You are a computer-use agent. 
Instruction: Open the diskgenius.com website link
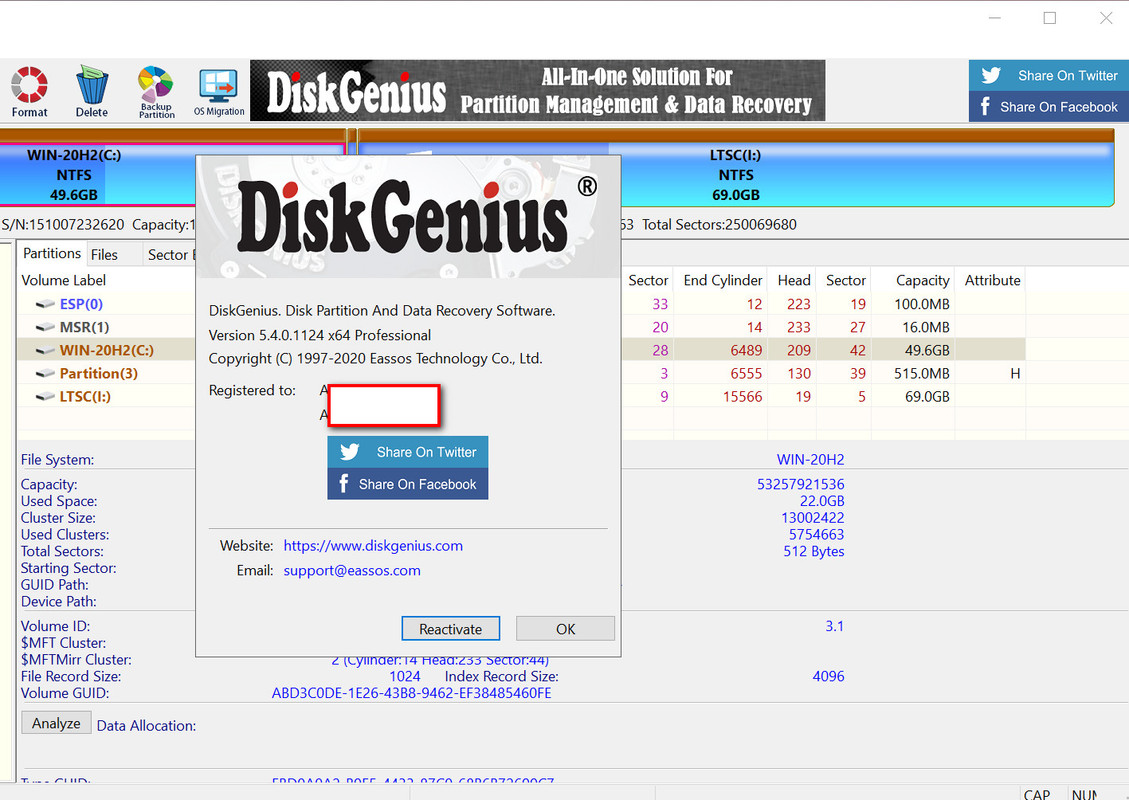(373, 546)
